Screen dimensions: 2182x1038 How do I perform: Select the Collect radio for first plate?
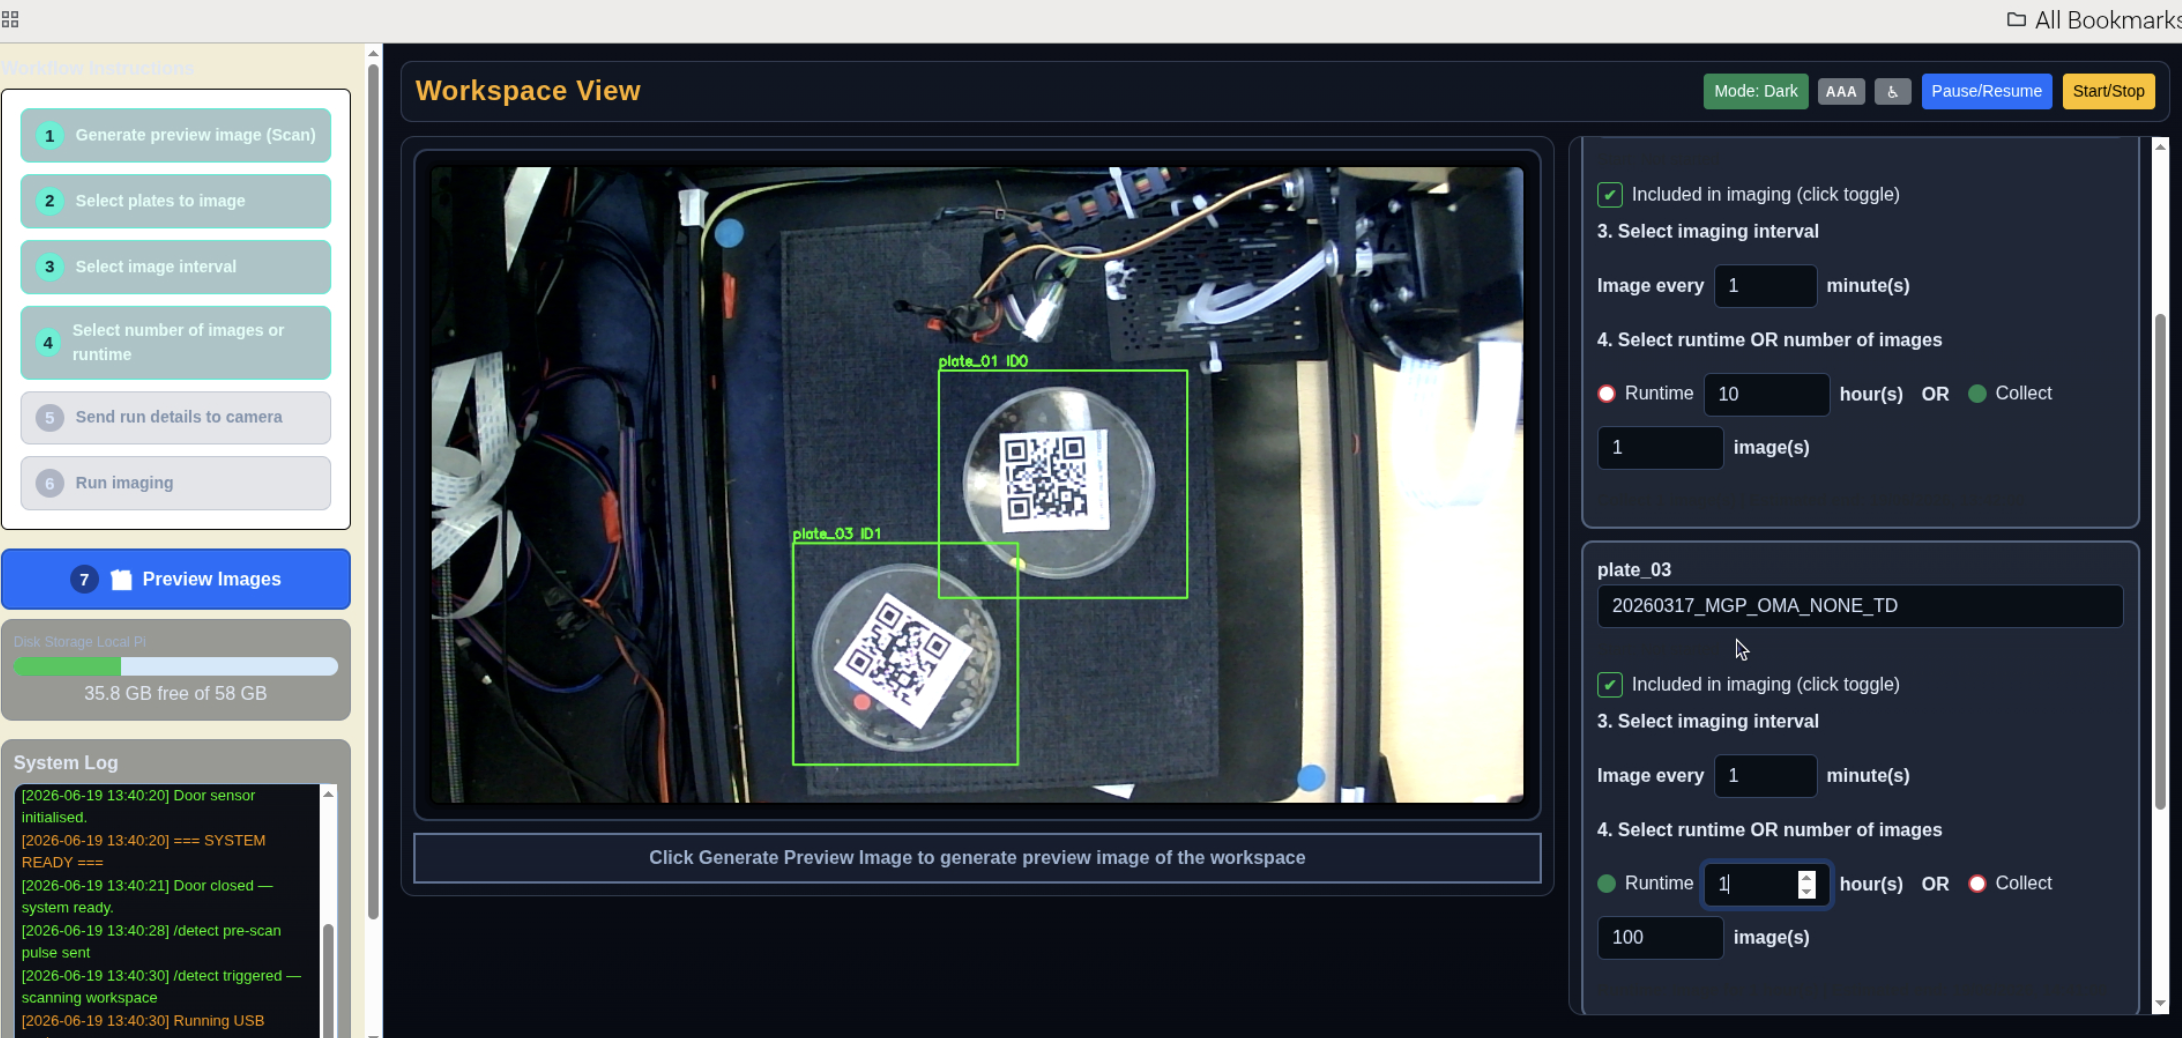(1977, 394)
